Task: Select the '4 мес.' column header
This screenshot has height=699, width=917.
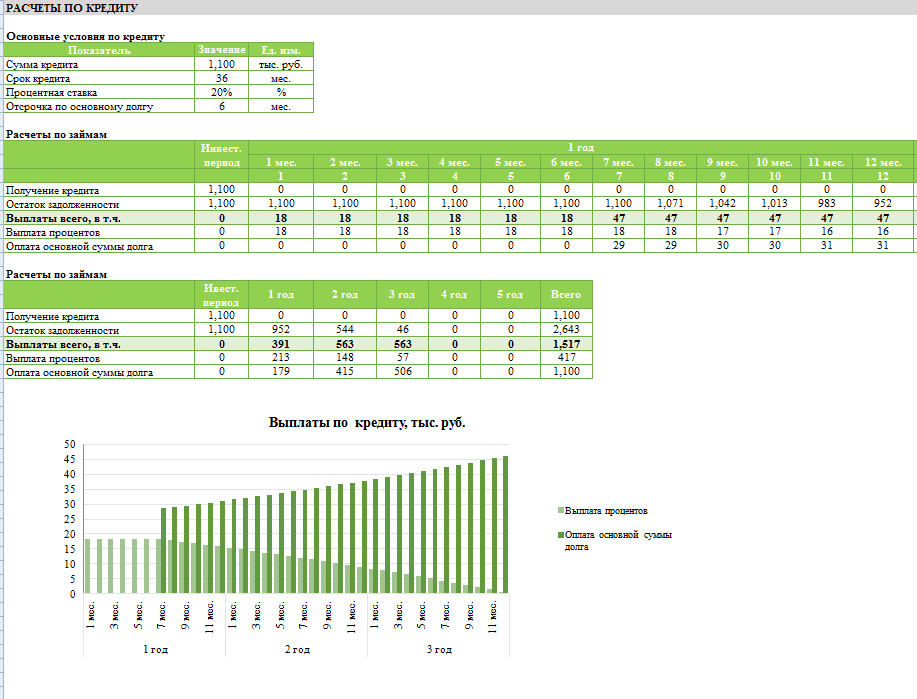Action: tap(454, 162)
